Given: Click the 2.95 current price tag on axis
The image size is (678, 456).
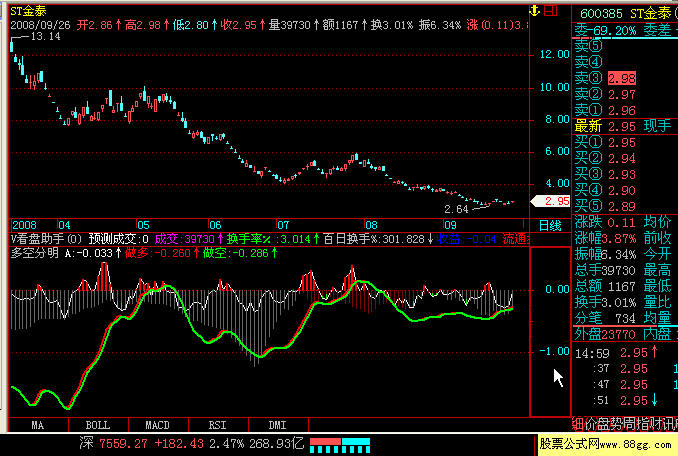Looking at the screenshot, I should (550, 201).
